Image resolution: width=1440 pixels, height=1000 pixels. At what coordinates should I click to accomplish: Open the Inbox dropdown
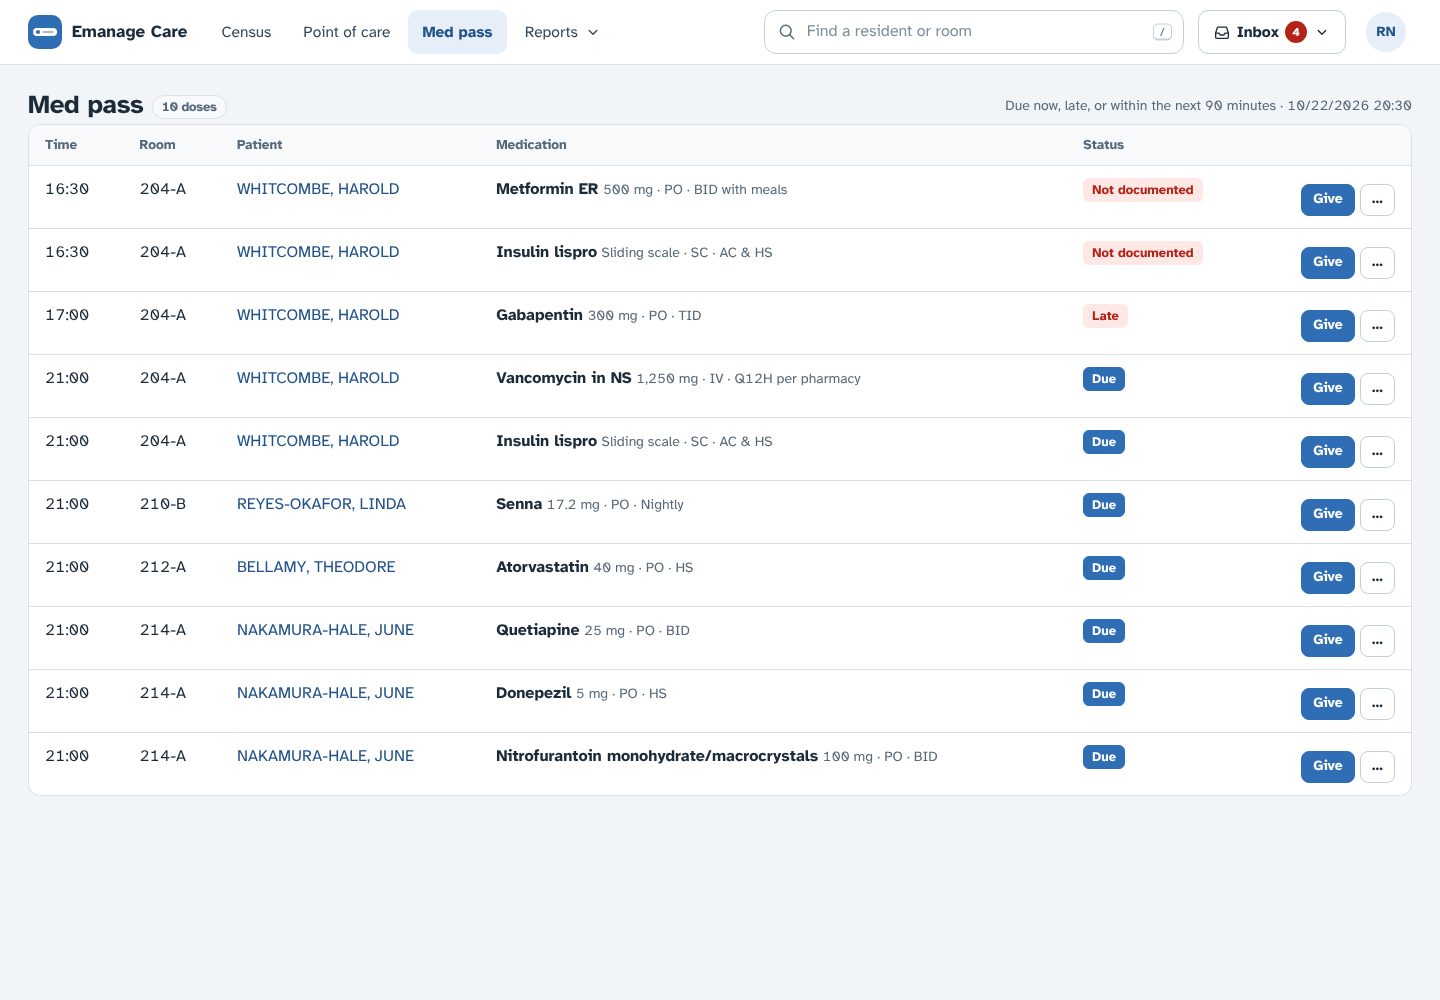(1271, 32)
